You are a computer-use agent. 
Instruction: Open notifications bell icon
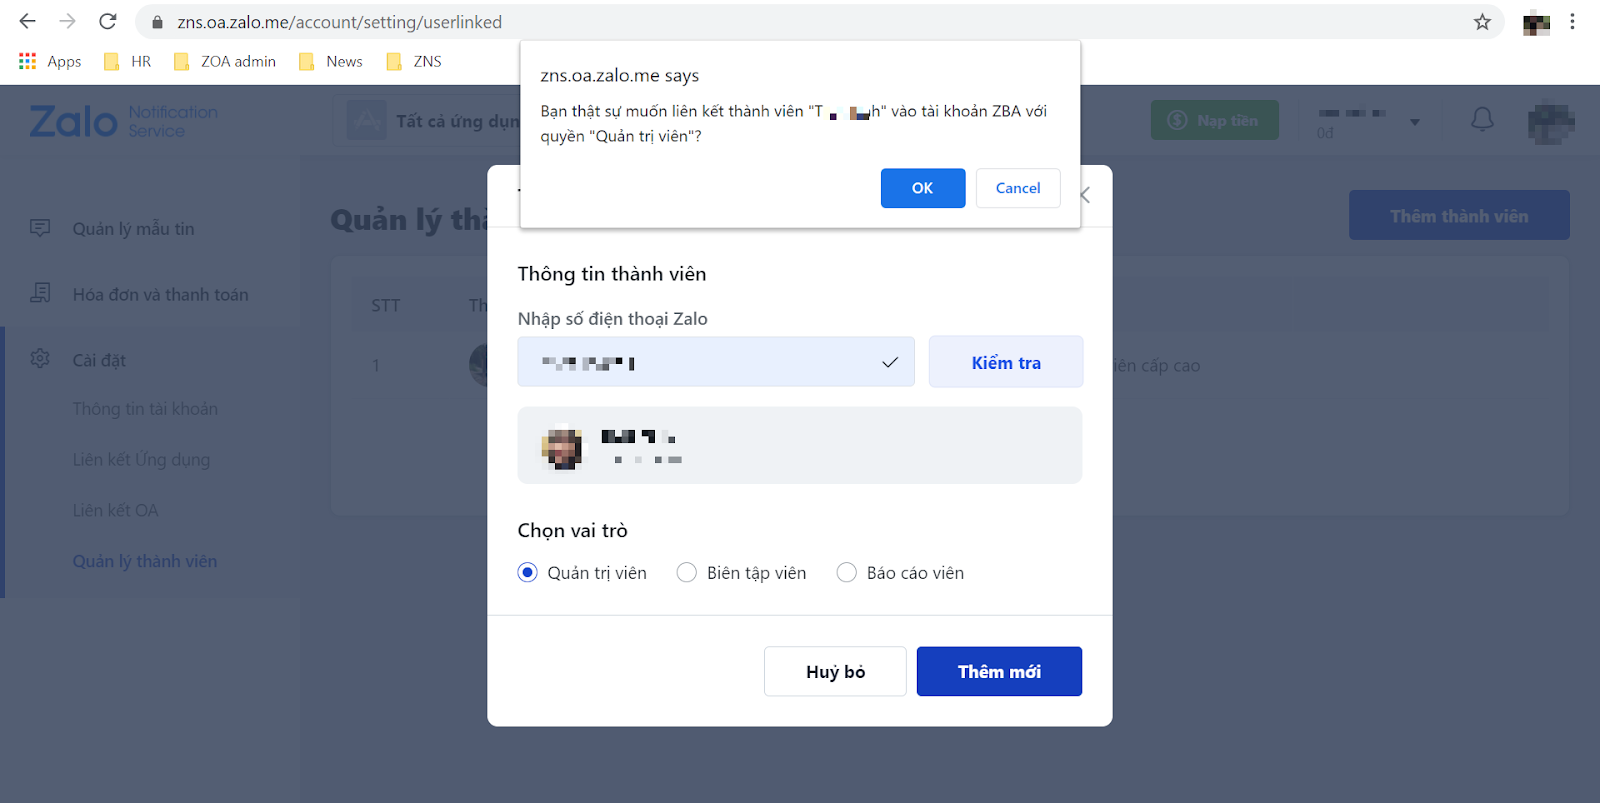tap(1482, 120)
